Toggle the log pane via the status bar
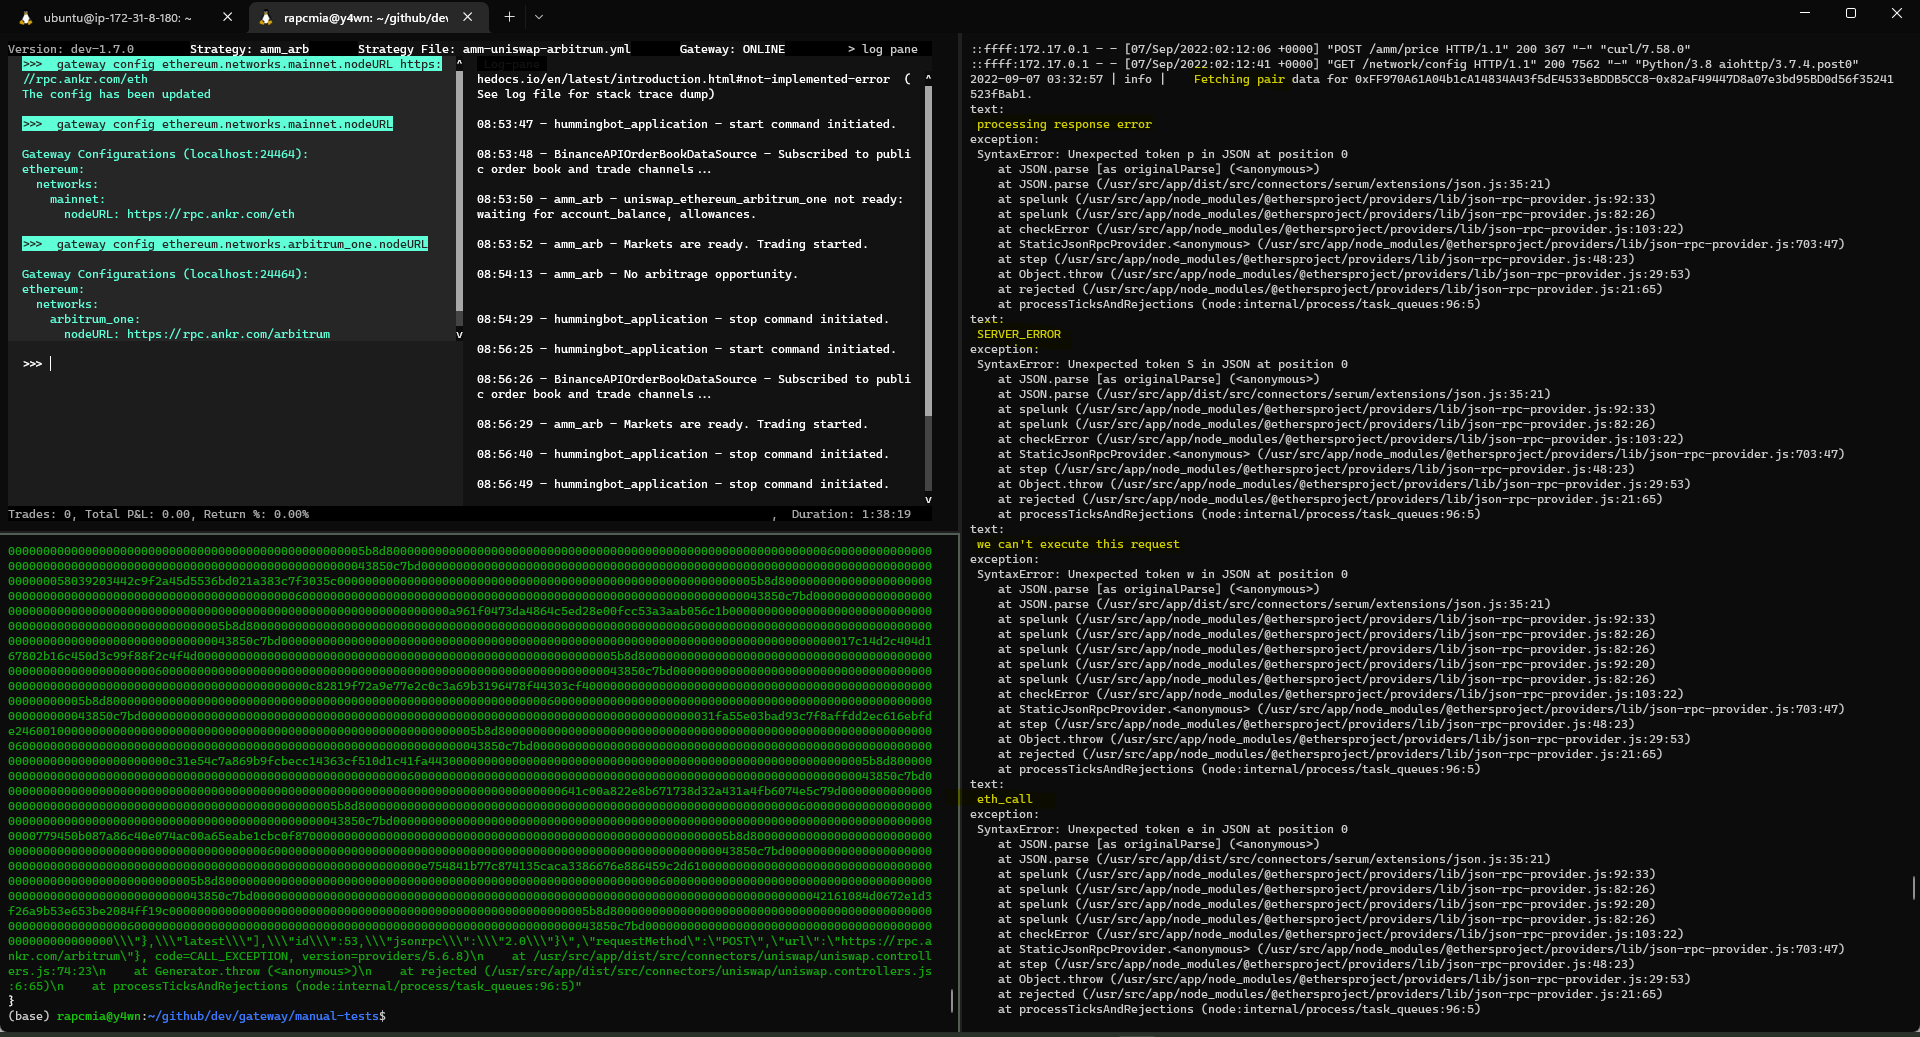 click(x=884, y=48)
